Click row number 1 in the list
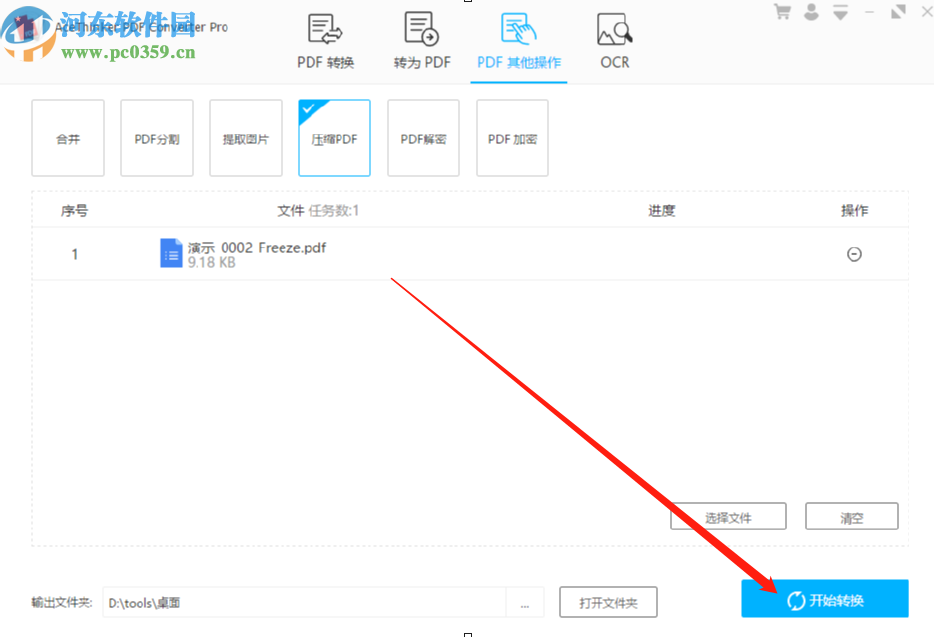 click(74, 254)
